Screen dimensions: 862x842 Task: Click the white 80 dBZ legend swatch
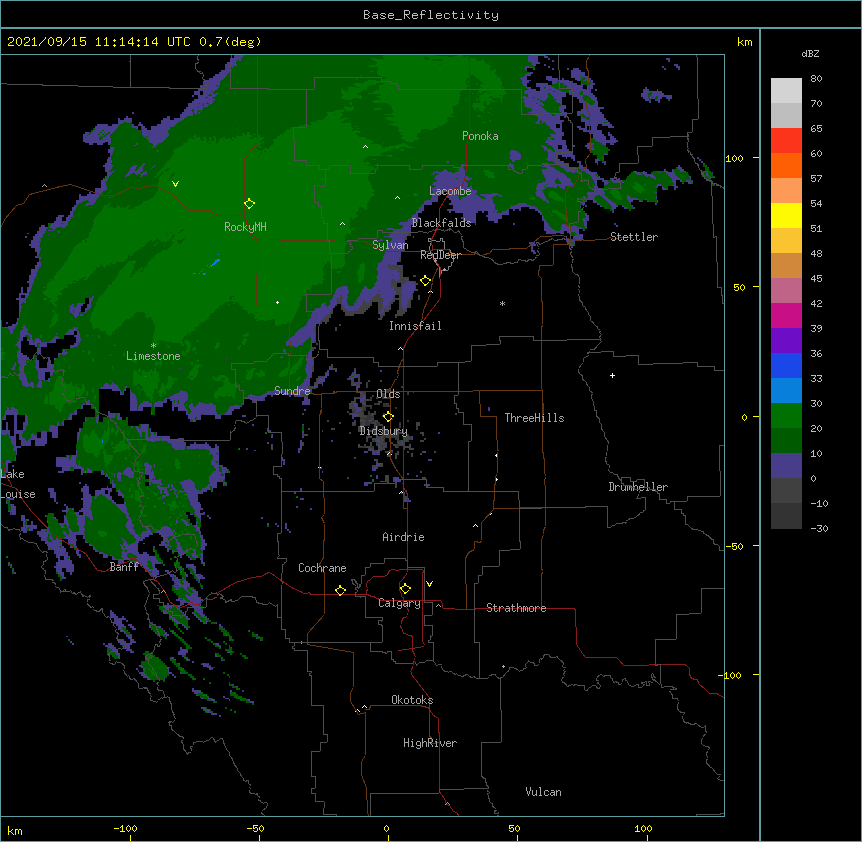click(786, 91)
